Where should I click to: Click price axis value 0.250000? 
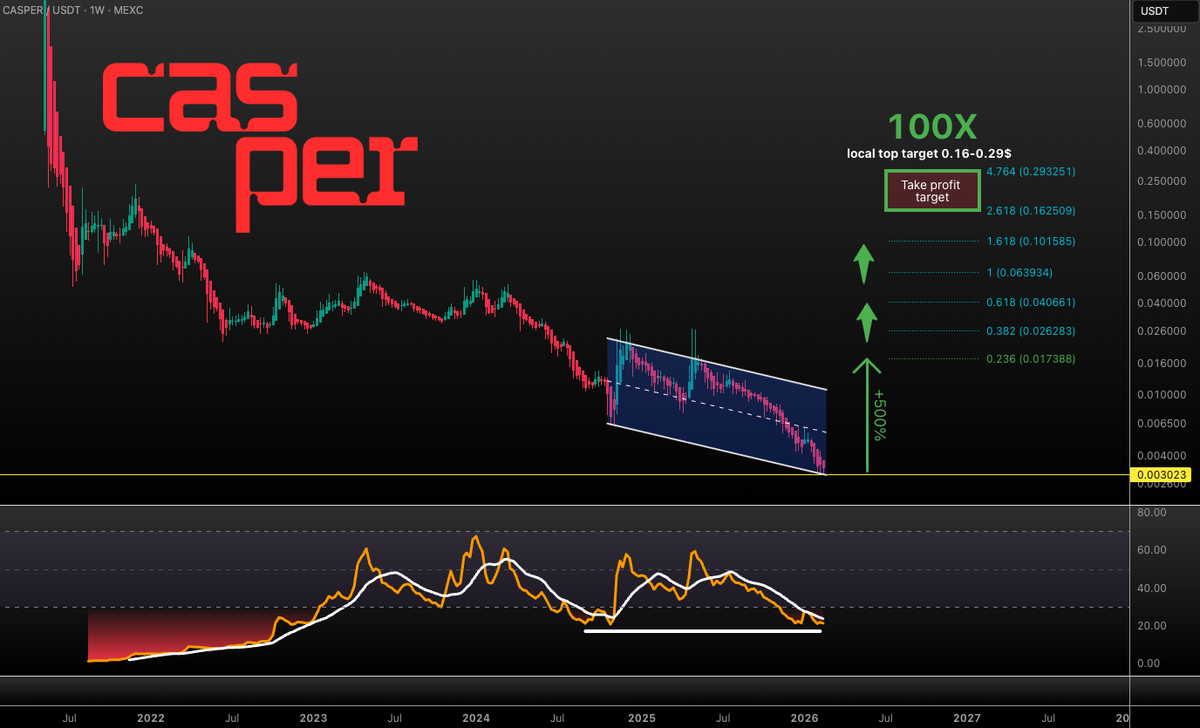click(1163, 181)
